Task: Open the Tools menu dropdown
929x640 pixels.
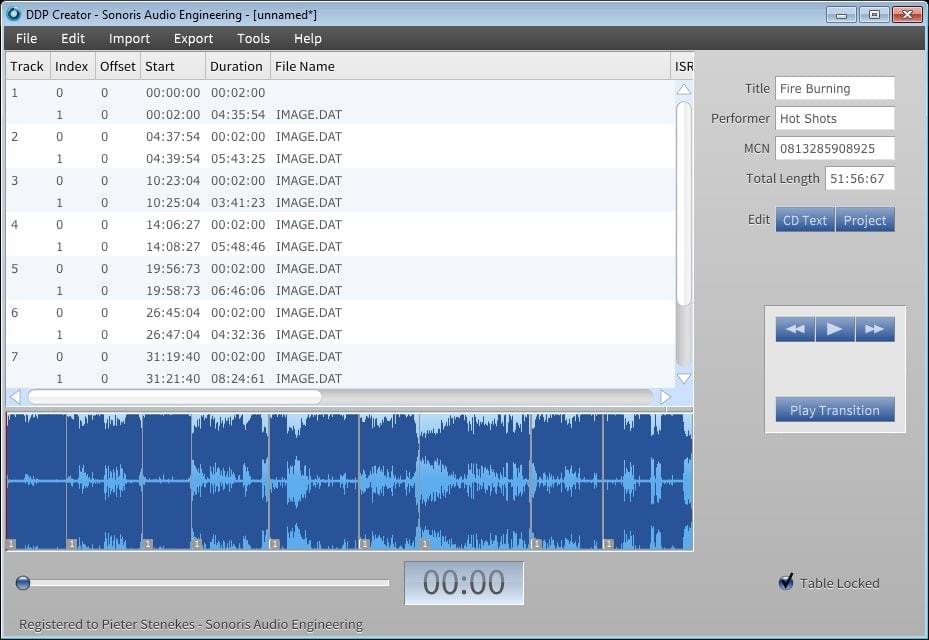Action: 253,38
